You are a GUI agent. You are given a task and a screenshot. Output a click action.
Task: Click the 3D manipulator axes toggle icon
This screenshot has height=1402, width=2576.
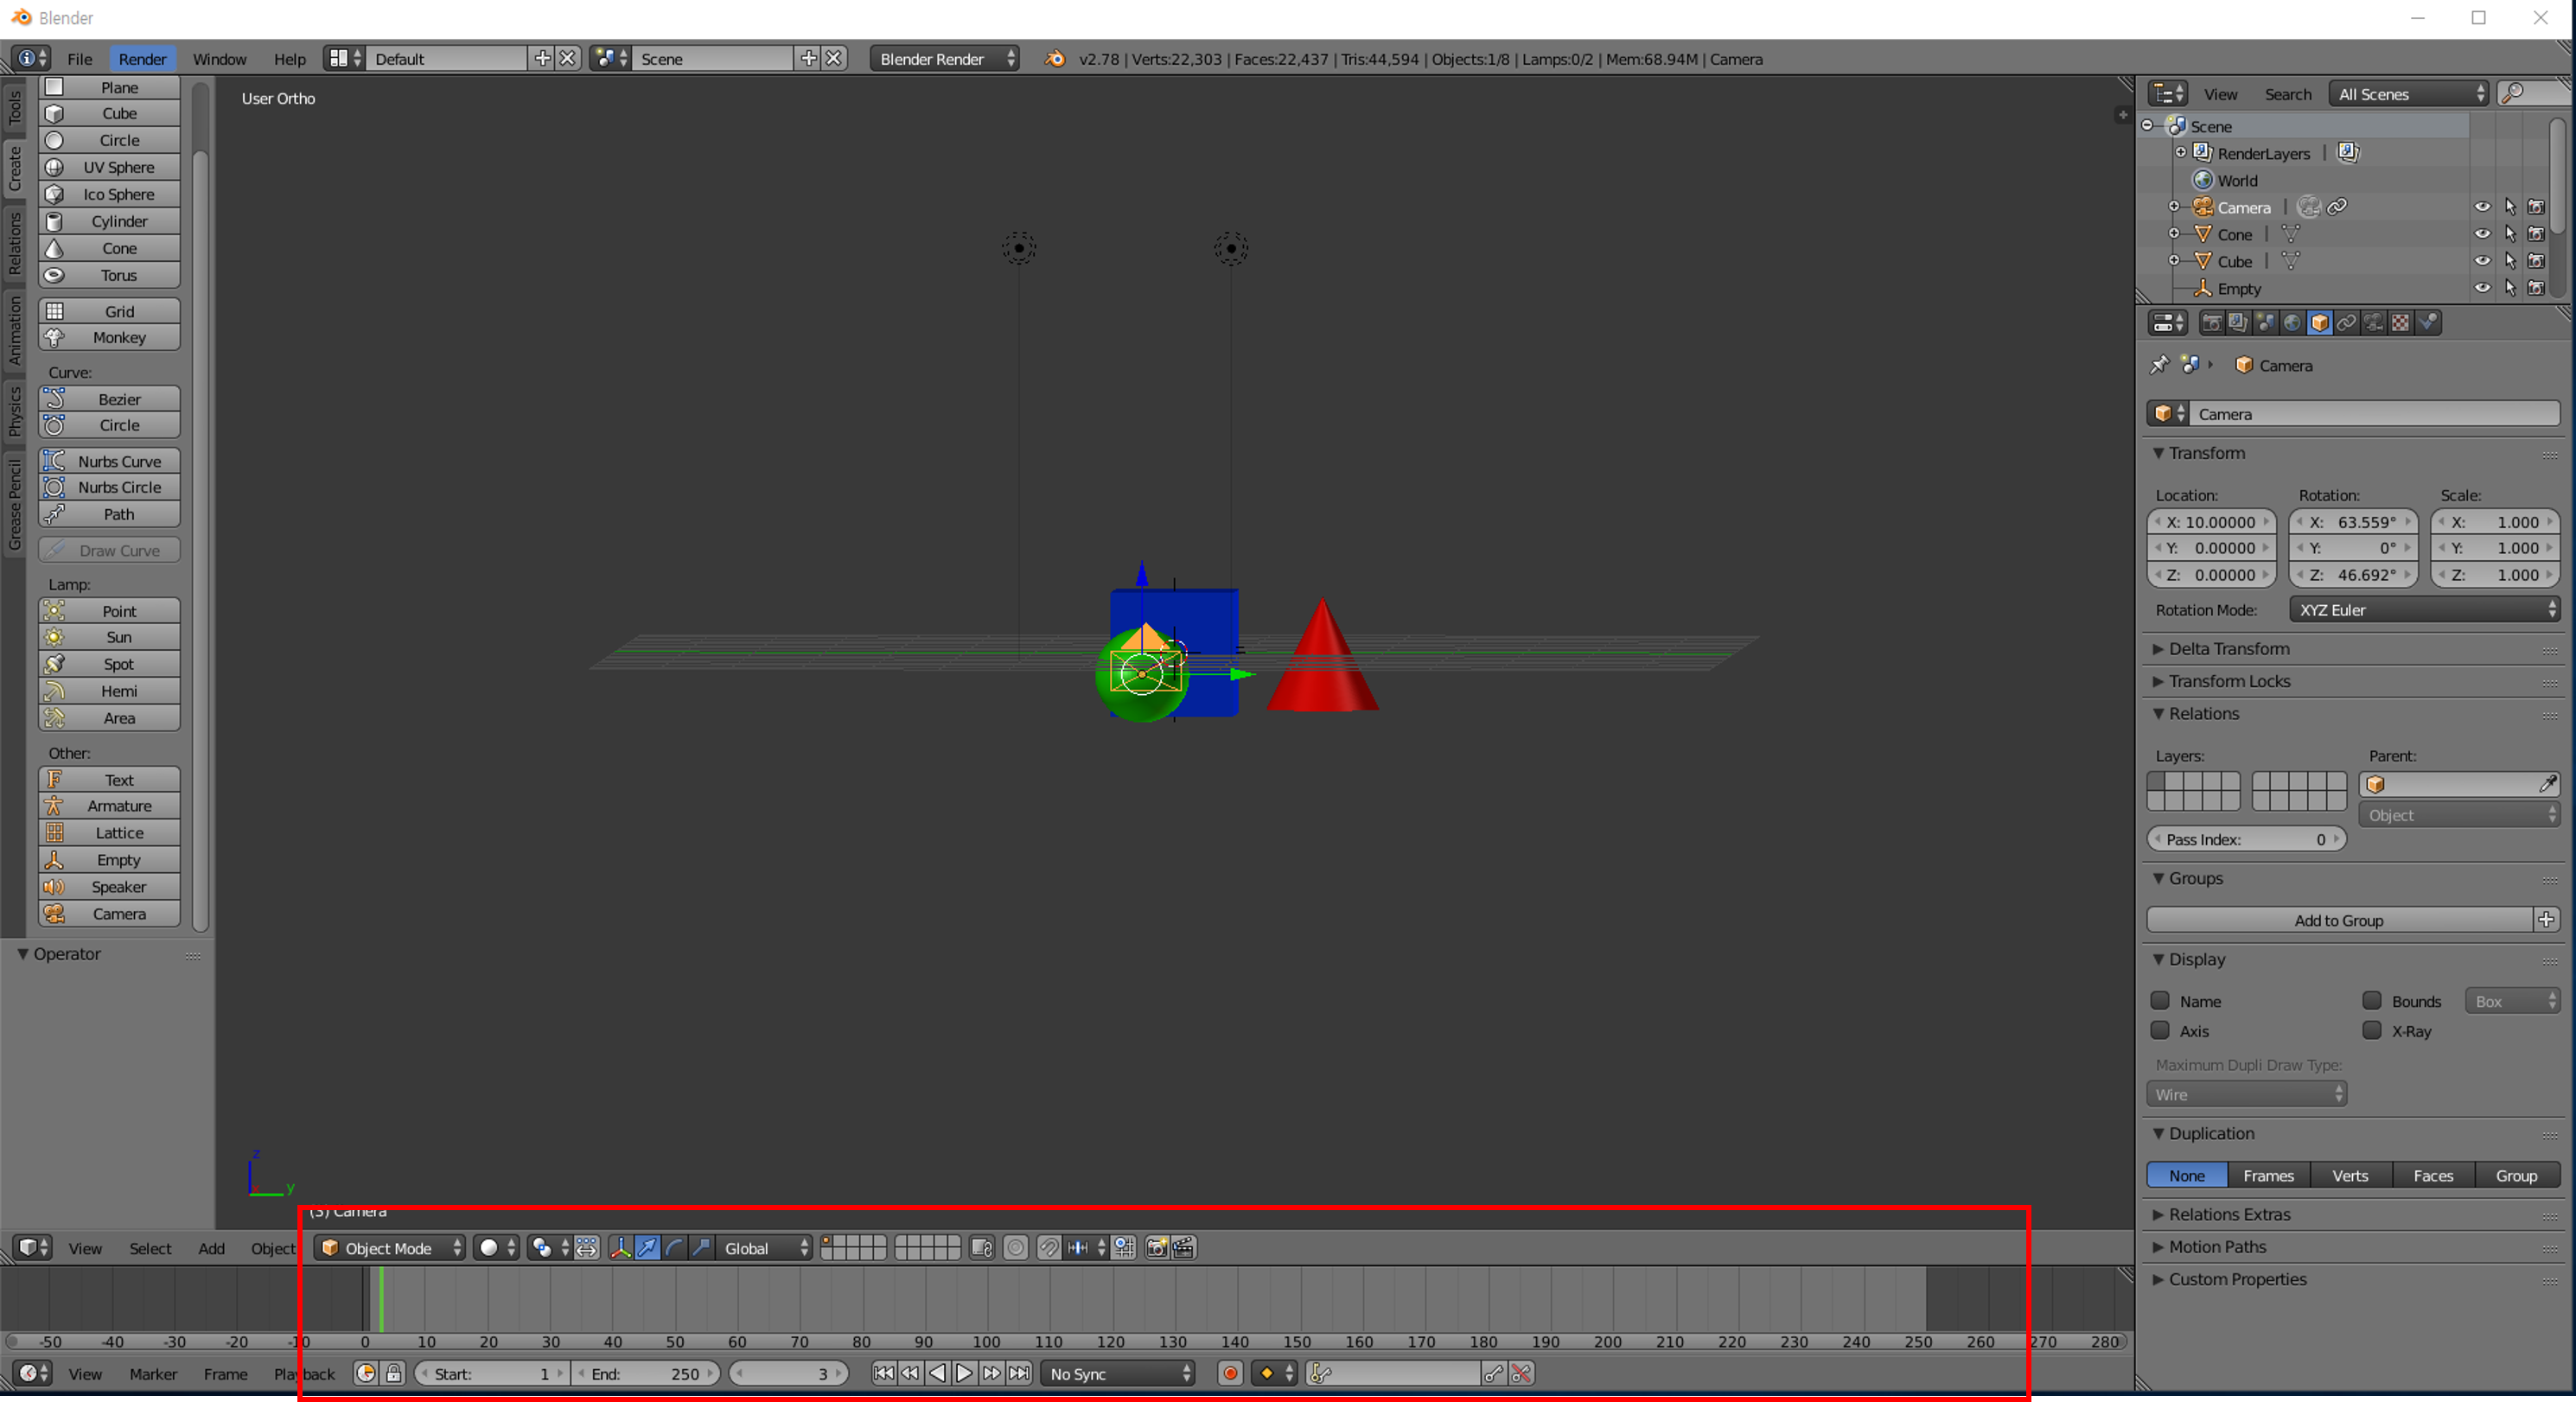(x=620, y=1248)
